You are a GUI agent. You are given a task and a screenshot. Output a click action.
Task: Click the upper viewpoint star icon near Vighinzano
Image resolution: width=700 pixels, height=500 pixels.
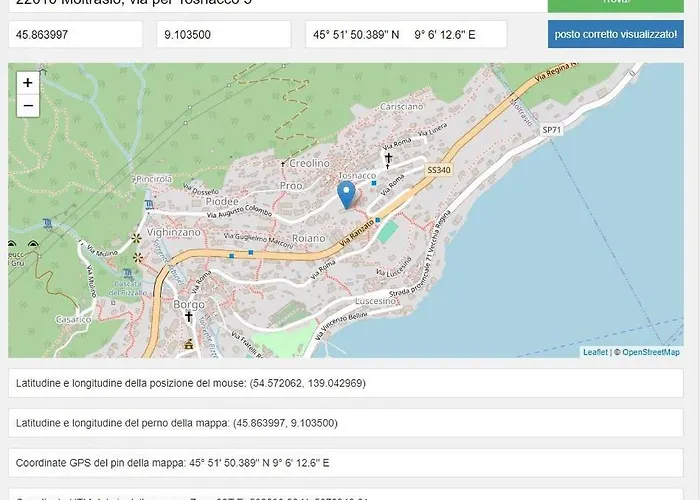(137, 238)
